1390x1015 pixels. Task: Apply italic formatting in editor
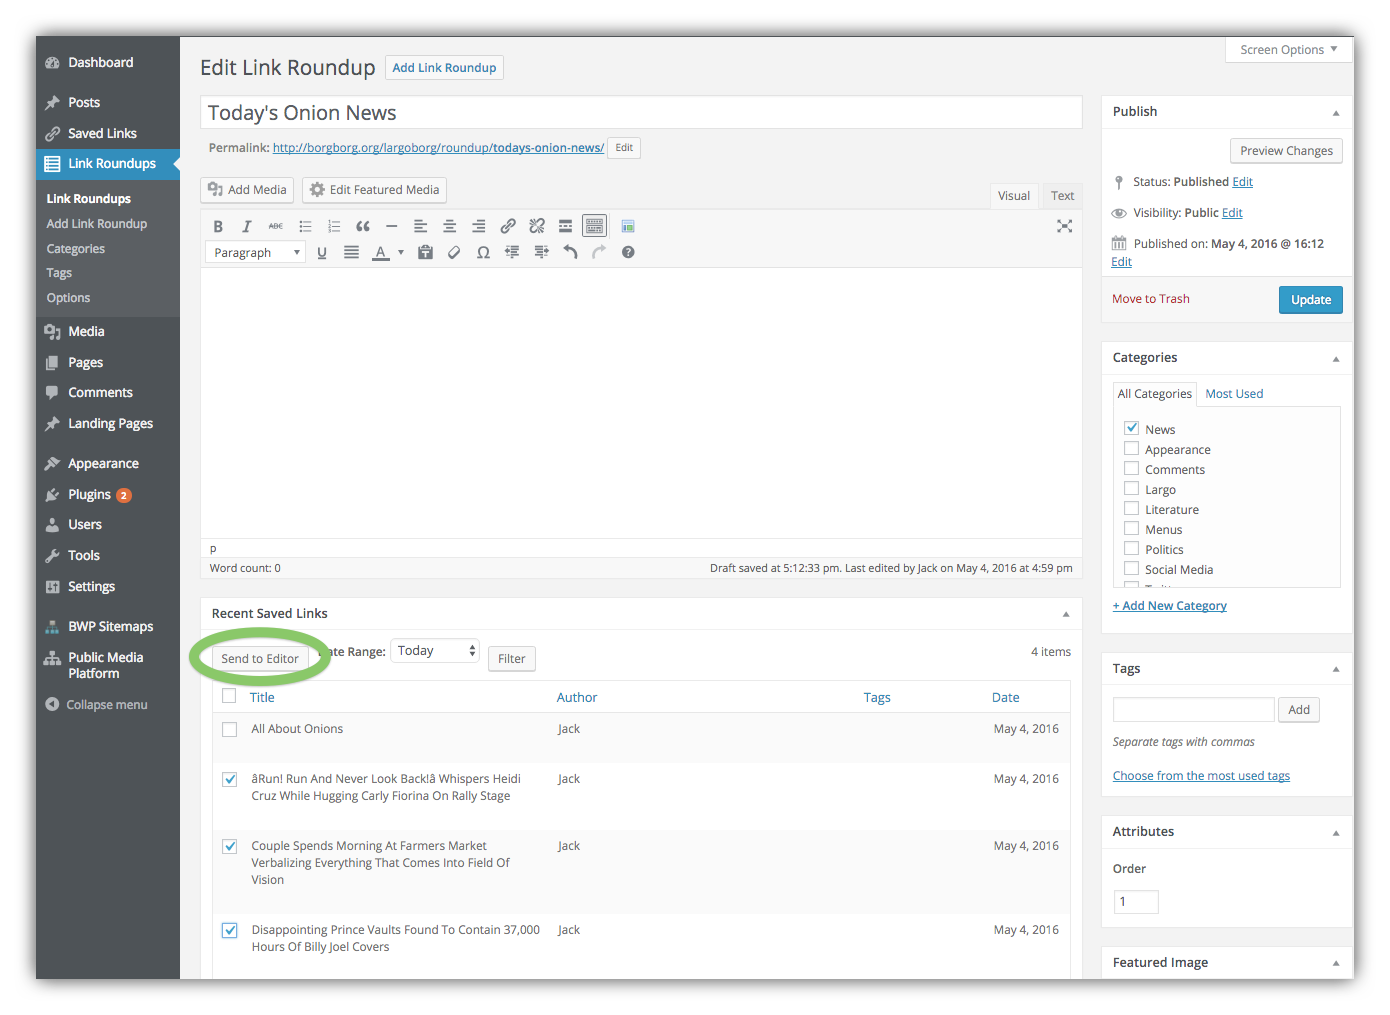(x=247, y=226)
